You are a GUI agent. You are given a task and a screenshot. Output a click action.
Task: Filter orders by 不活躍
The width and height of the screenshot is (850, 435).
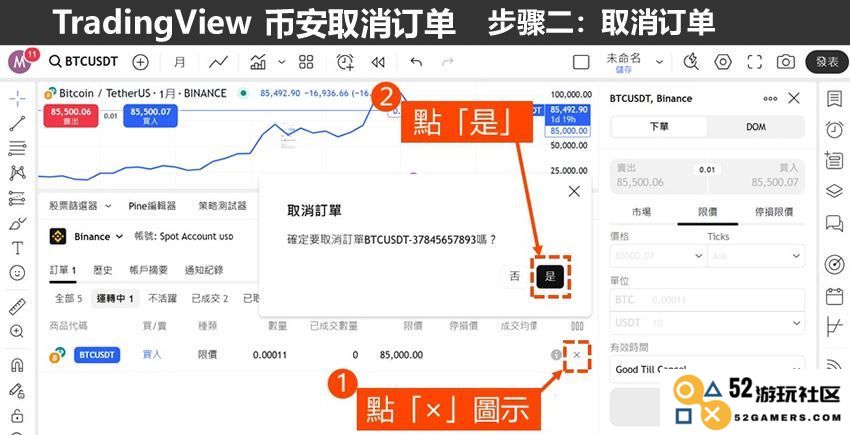tap(163, 298)
